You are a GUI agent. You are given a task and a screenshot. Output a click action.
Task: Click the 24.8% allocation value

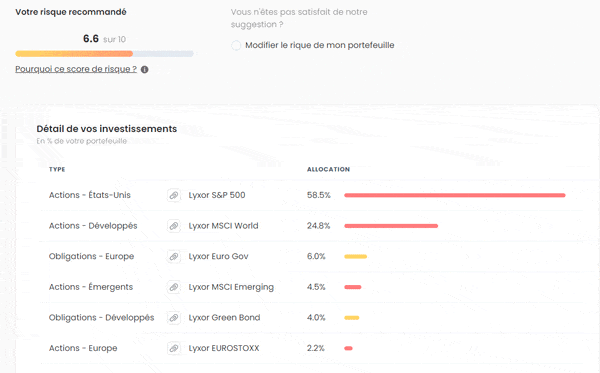click(x=318, y=226)
